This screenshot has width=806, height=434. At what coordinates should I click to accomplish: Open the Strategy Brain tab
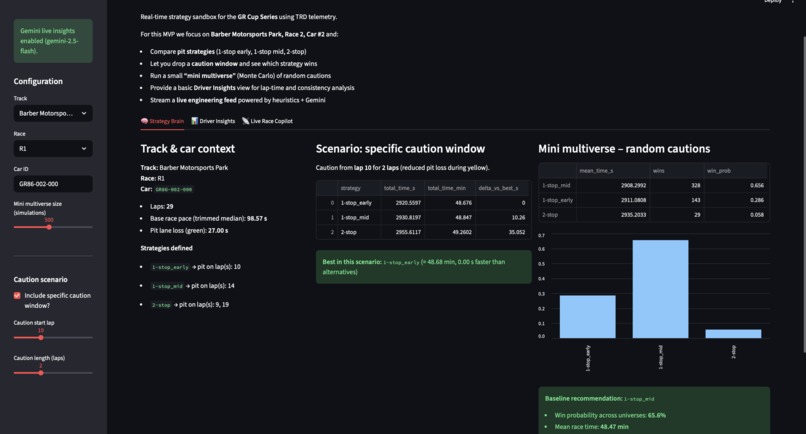tap(162, 121)
